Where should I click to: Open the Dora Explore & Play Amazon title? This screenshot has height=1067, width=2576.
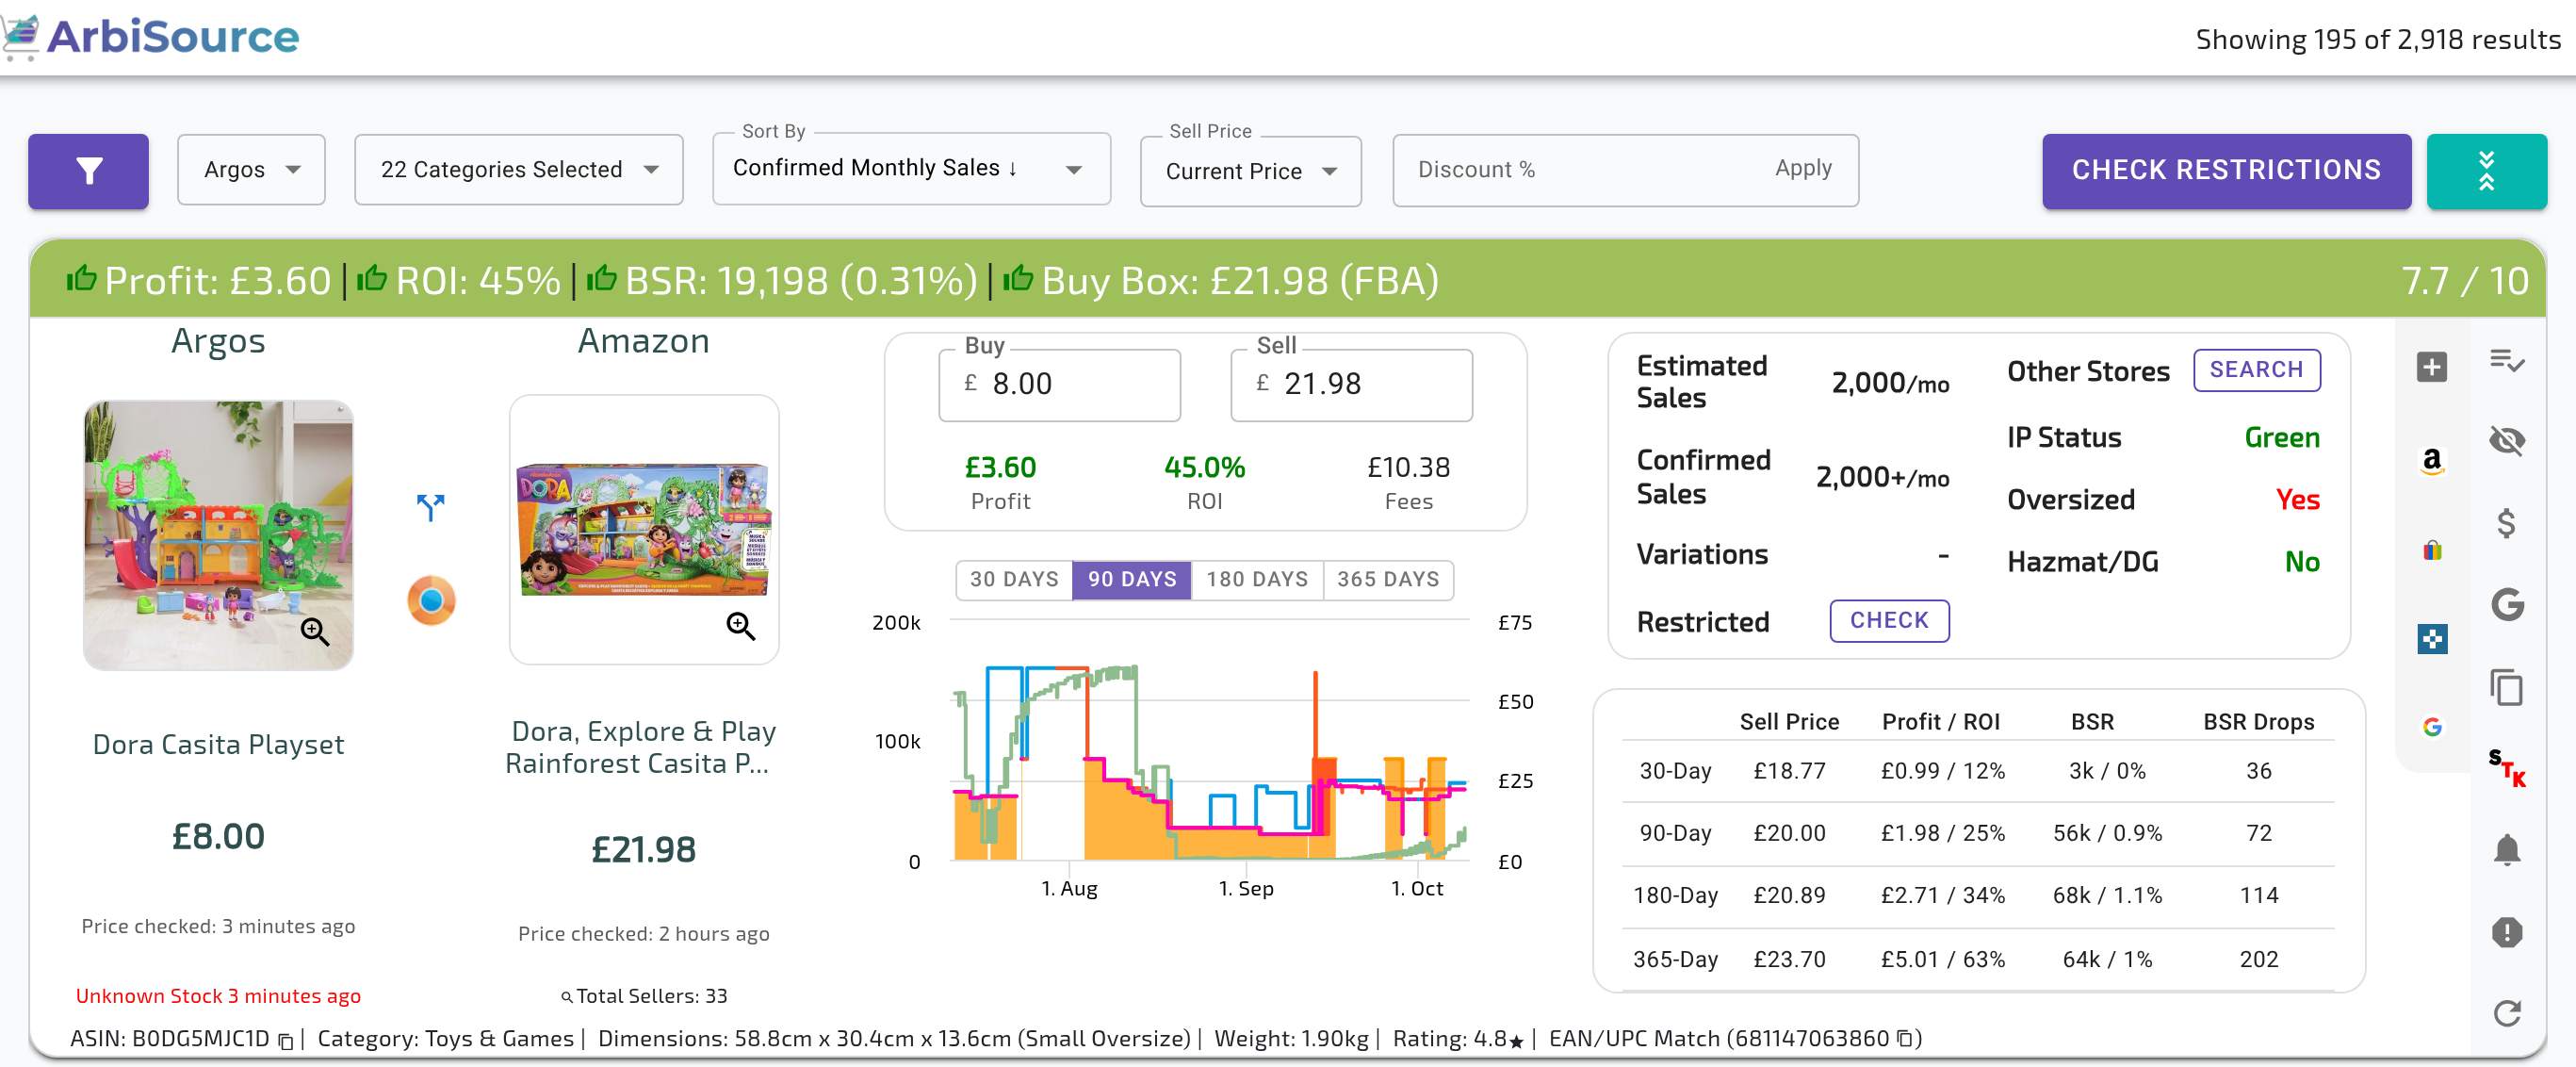642,748
